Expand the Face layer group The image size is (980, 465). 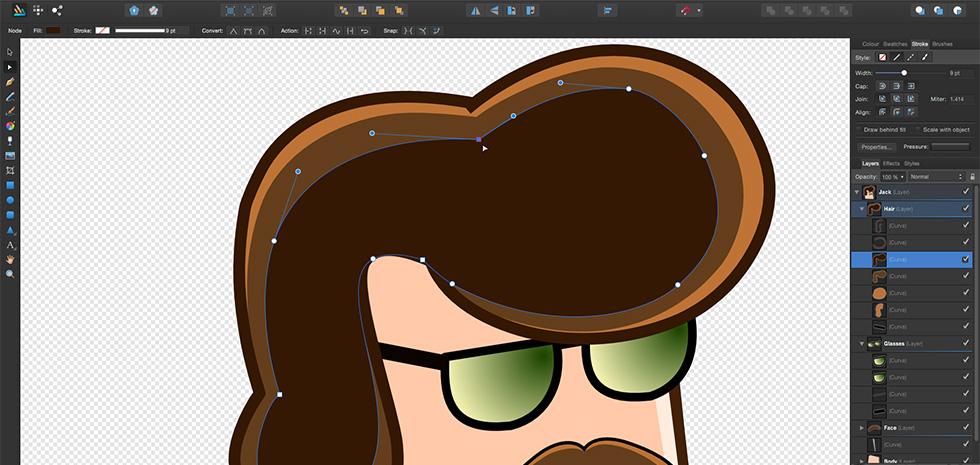pos(862,427)
